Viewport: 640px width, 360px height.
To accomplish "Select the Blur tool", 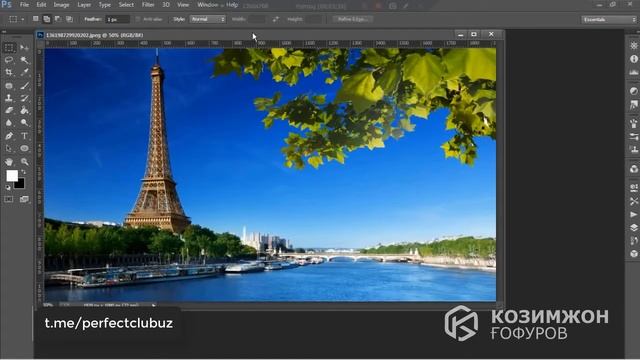I will [x=9, y=122].
